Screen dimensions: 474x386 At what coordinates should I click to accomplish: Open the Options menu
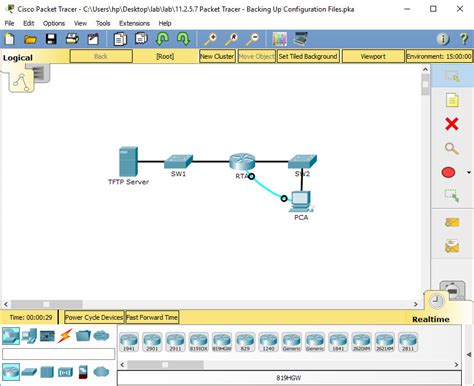click(x=54, y=23)
